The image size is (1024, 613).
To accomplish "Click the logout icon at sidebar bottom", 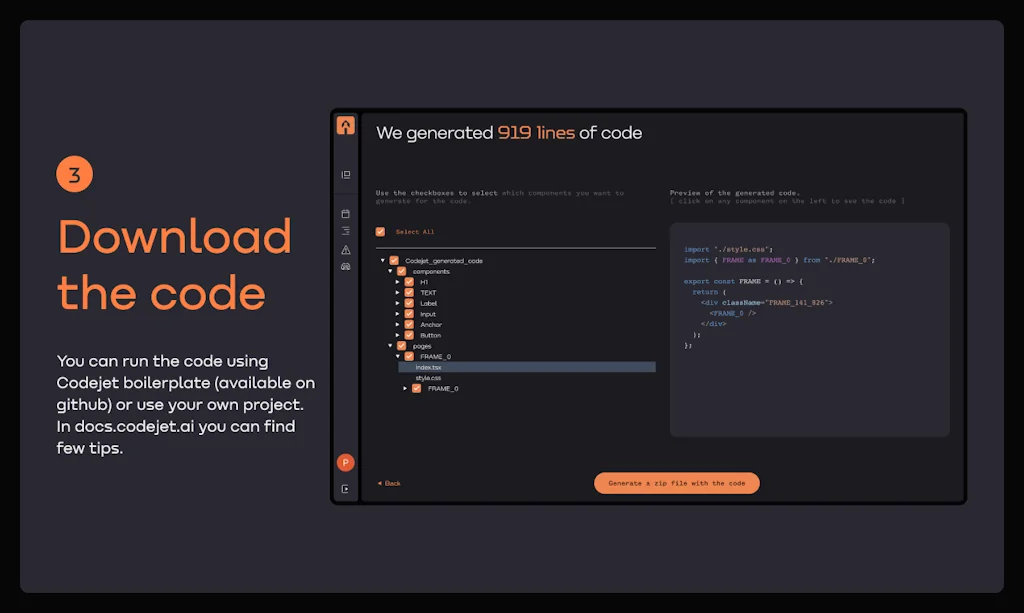I will [344, 487].
